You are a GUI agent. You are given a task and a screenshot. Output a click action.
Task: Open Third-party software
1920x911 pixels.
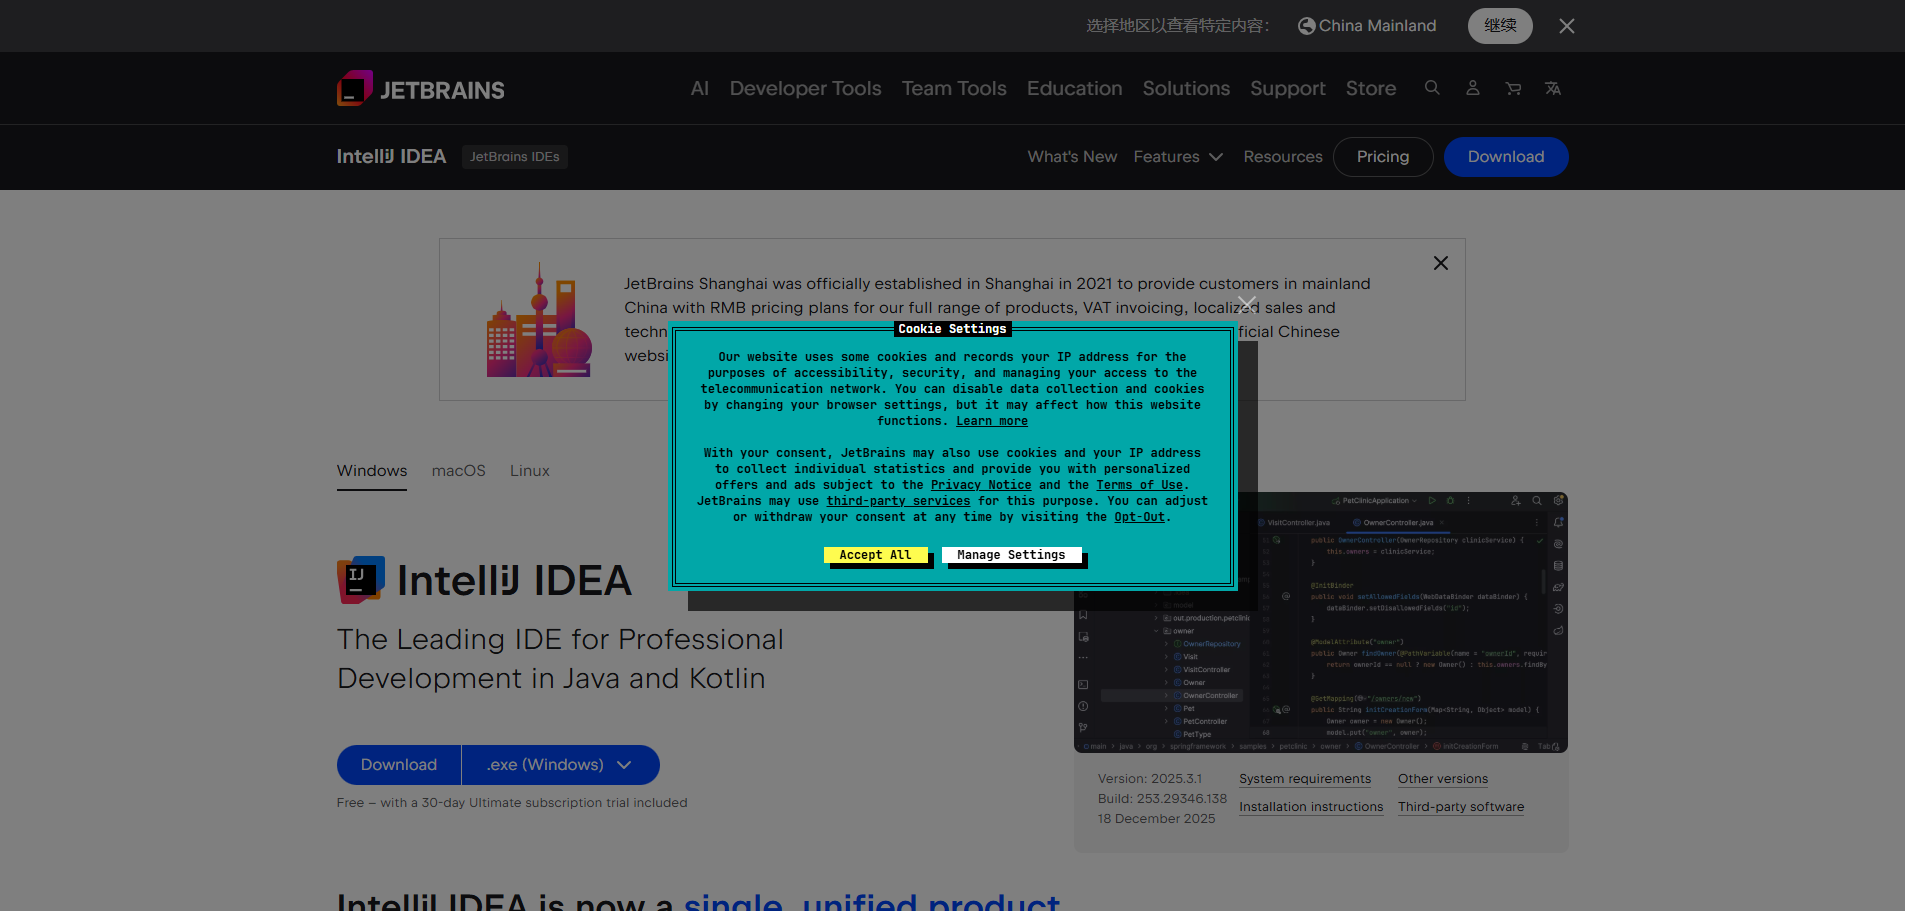click(1461, 807)
